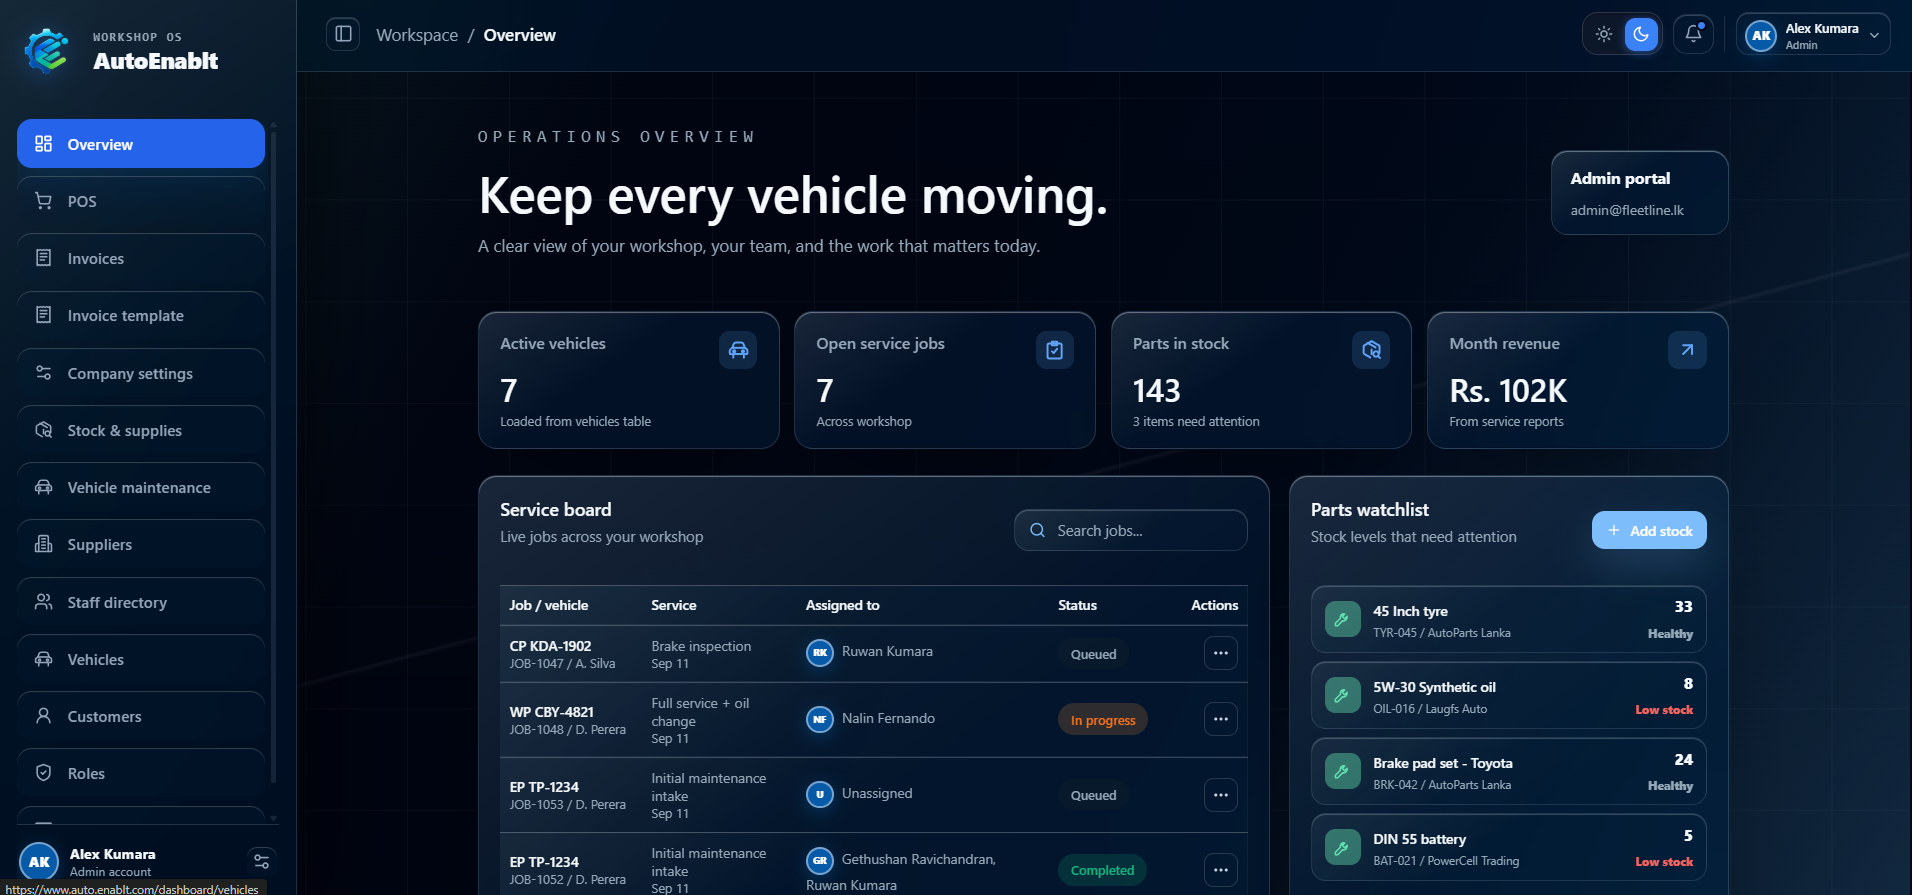Go to POS in the sidebar
Viewport: 1912px width, 895px height.
(x=141, y=201)
